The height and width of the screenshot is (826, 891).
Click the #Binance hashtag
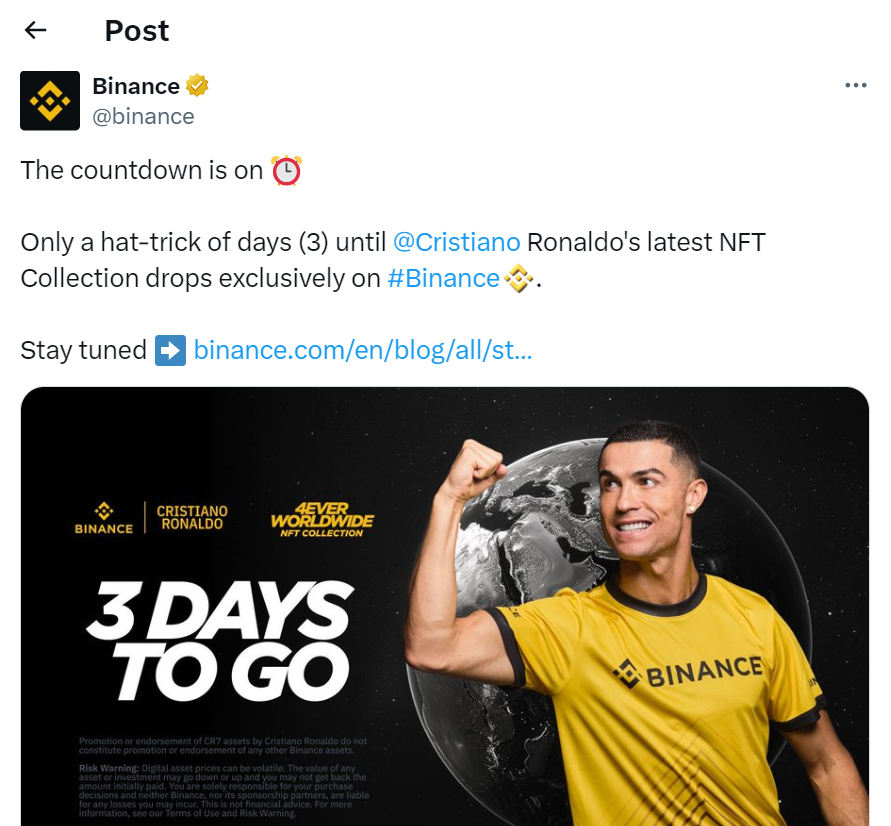pos(444,279)
